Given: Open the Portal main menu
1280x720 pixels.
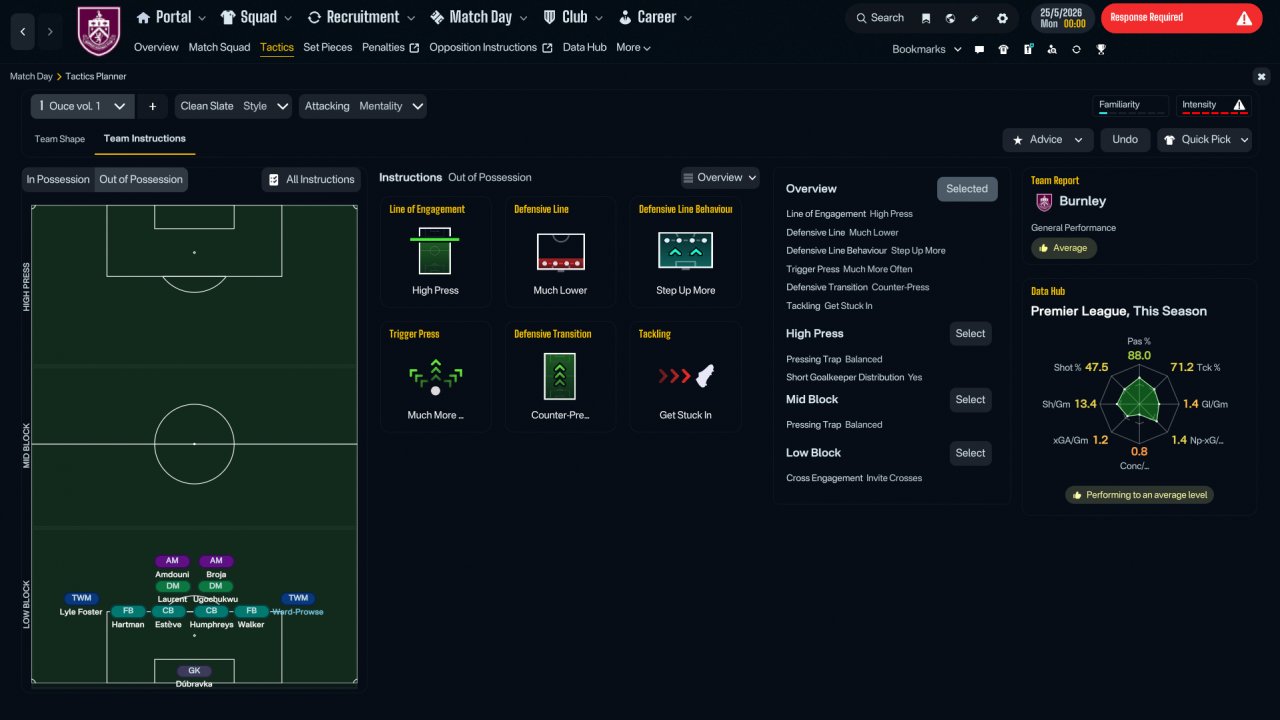Looking at the screenshot, I should [171, 17].
